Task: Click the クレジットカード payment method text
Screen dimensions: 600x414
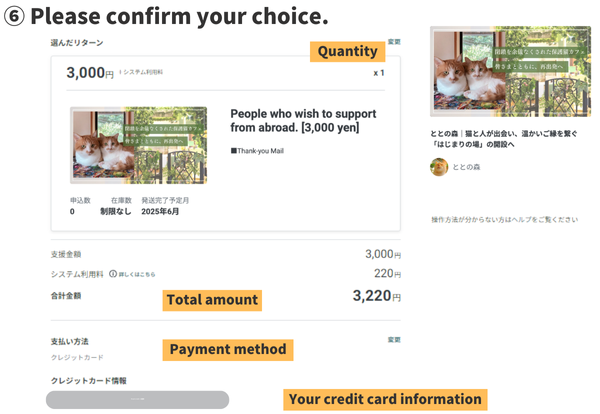Action: [77, 357]
